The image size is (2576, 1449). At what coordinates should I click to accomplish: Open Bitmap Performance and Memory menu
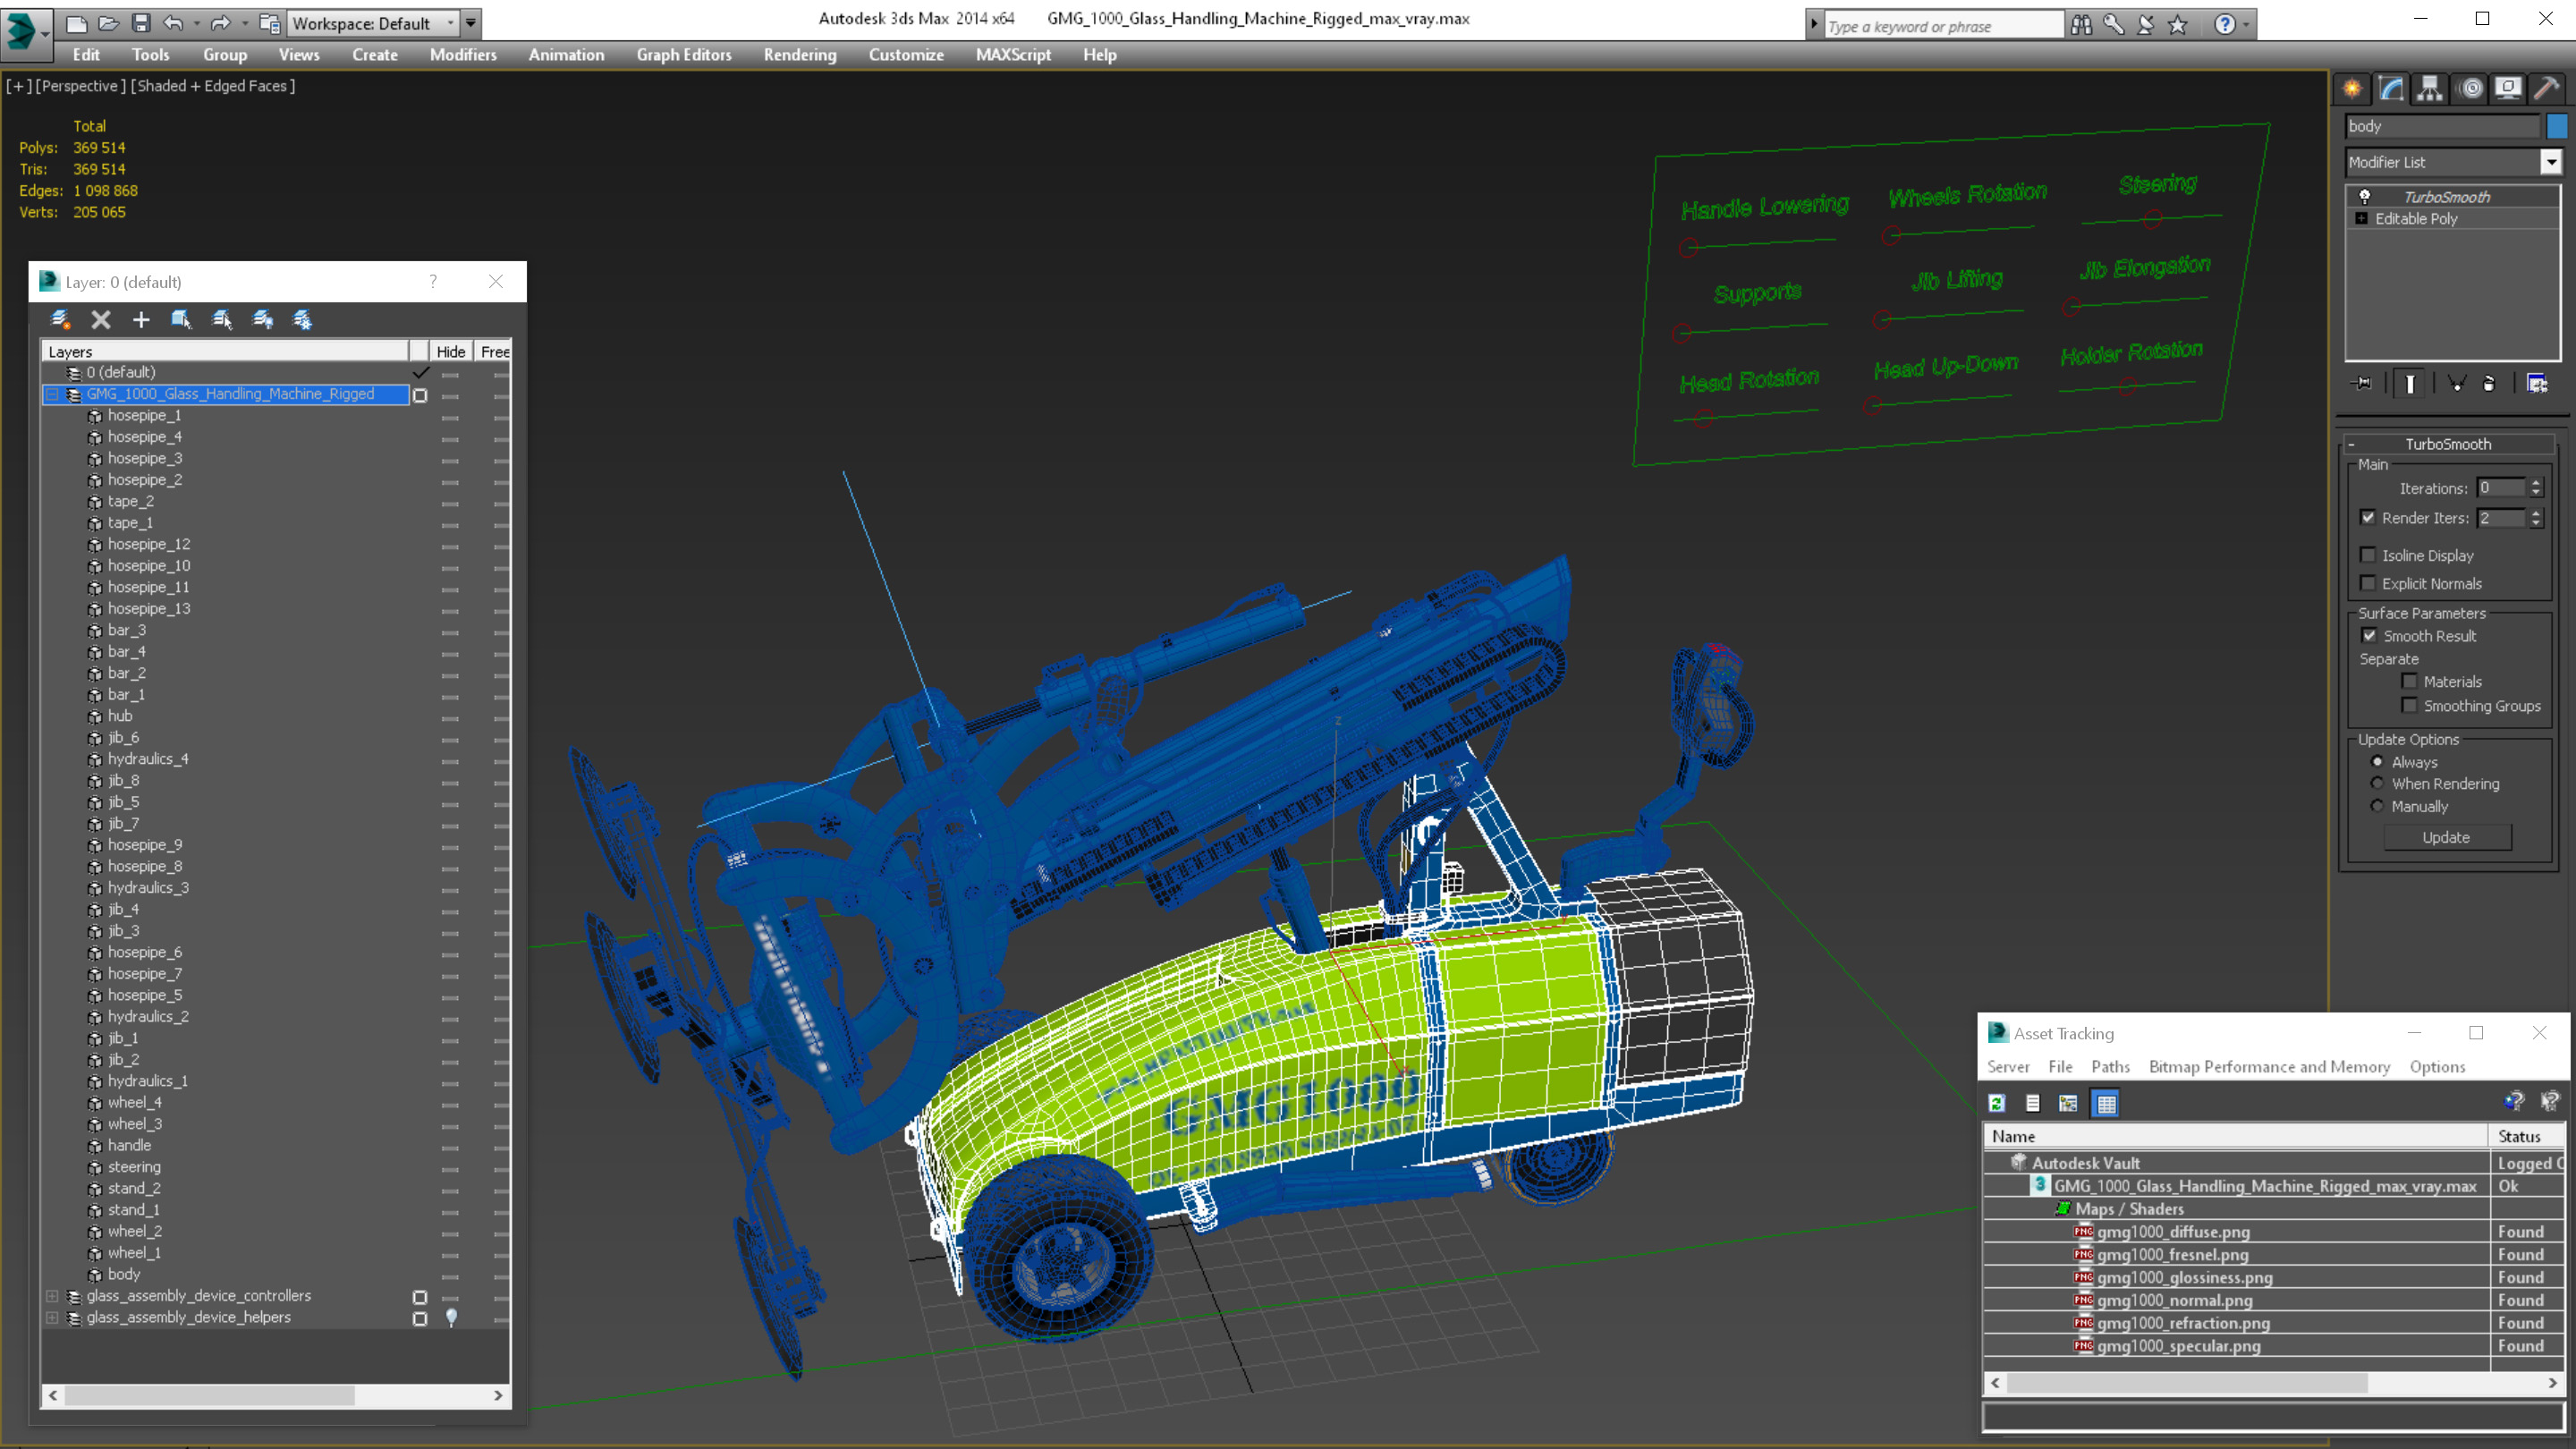2269,1067
